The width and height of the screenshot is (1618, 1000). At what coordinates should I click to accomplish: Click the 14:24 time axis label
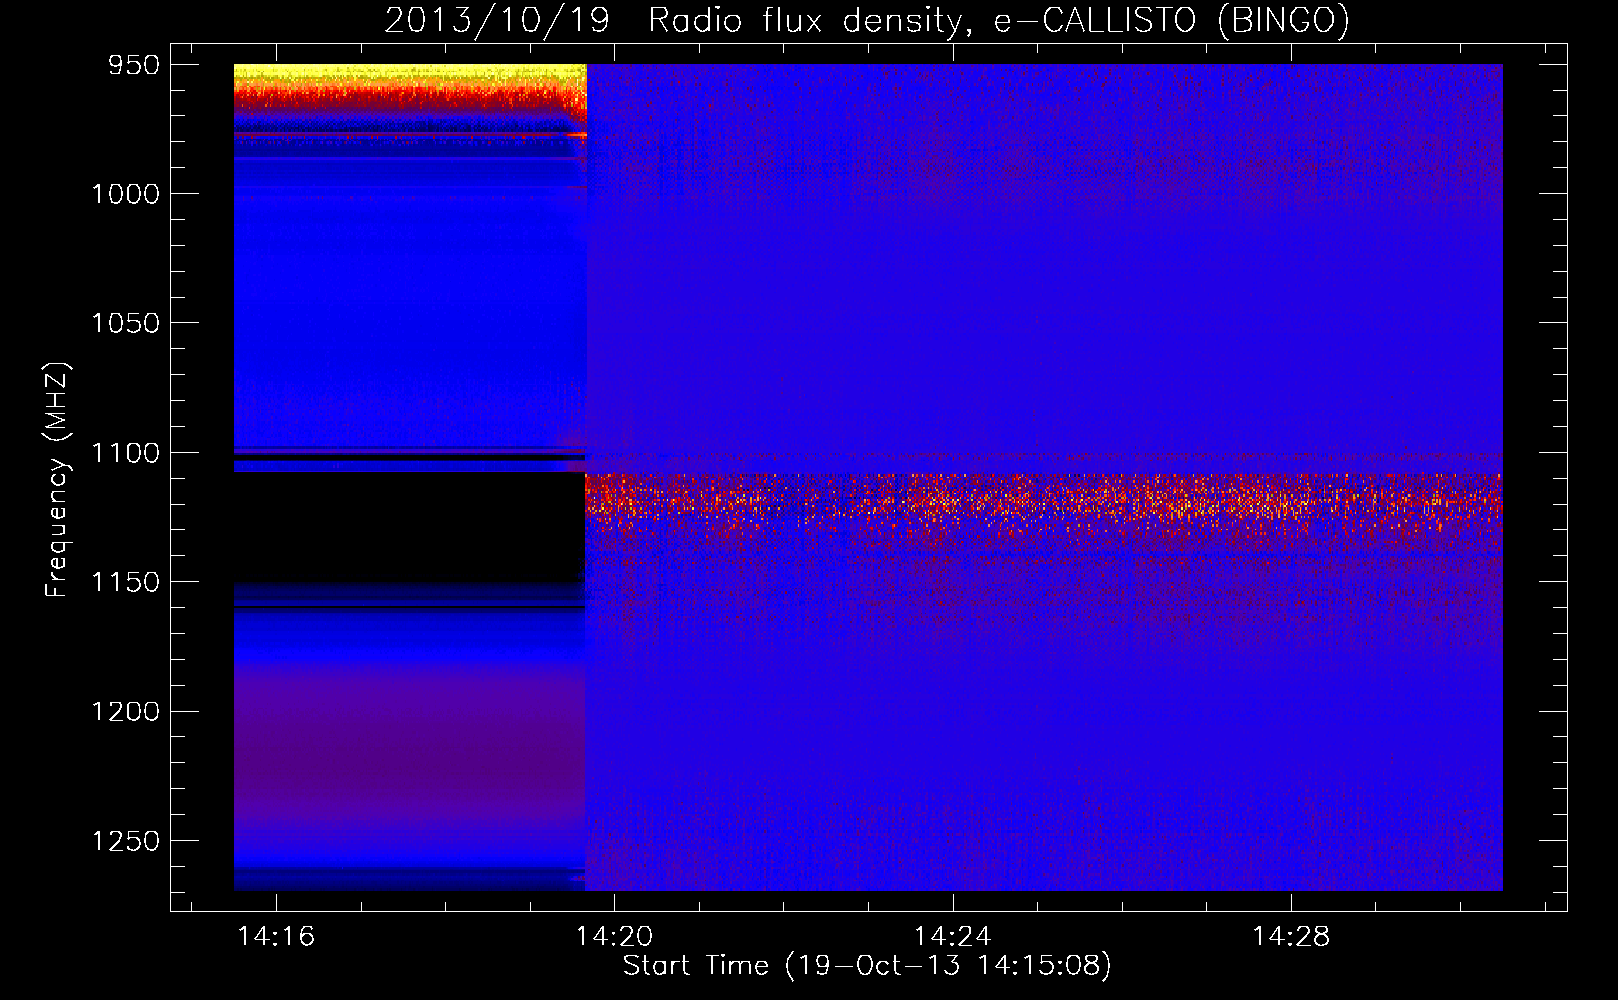click(x=953, y=937)
